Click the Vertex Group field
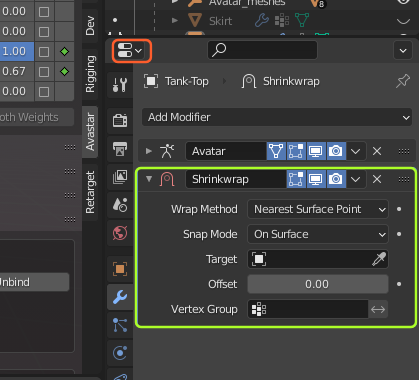This screenshot has height=380, width=419. [308, 309]
